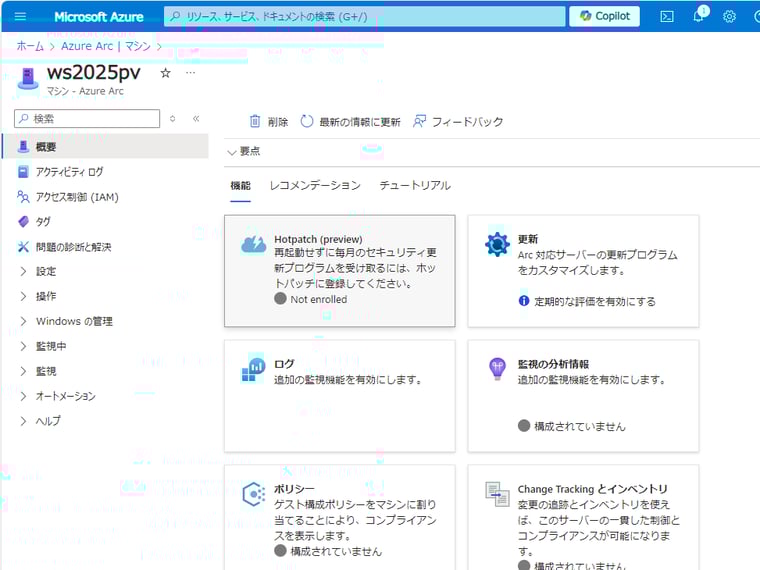The image size is (760, 570).
Task: Click 最新の情報に更新 refresh button
Action: click(350, 122)
